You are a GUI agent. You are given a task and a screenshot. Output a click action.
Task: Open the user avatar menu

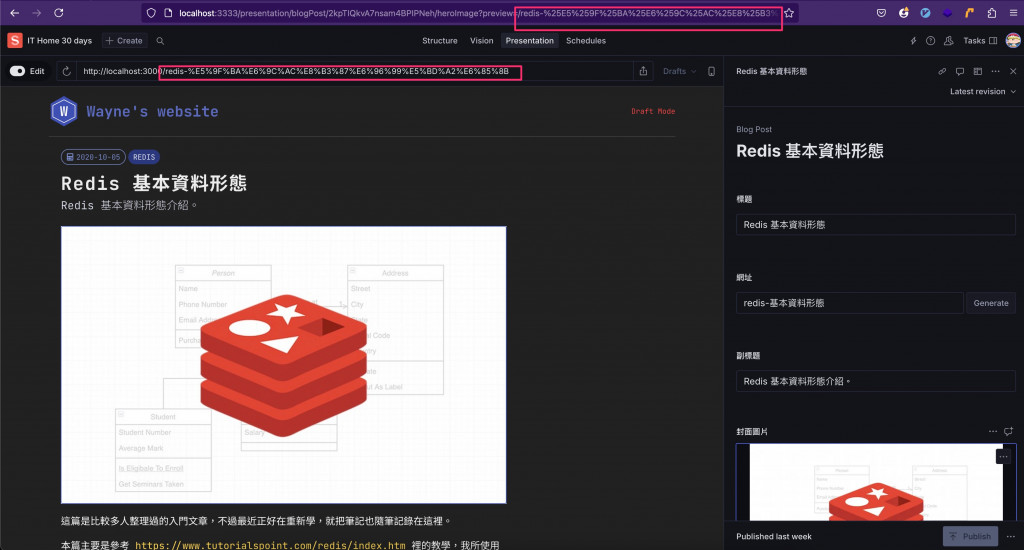[1013, 40]
